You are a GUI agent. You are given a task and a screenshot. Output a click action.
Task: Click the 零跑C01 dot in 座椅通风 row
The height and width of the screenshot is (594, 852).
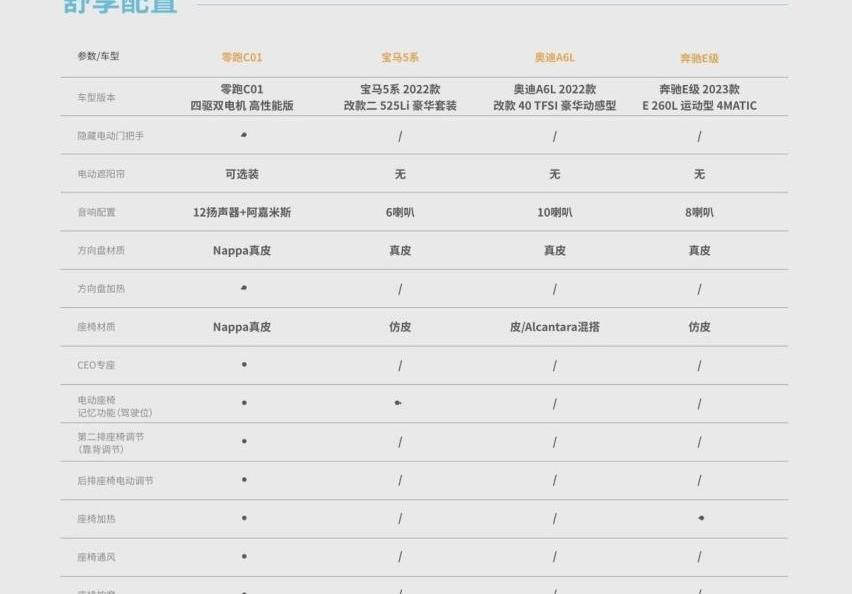pos(244,557)
